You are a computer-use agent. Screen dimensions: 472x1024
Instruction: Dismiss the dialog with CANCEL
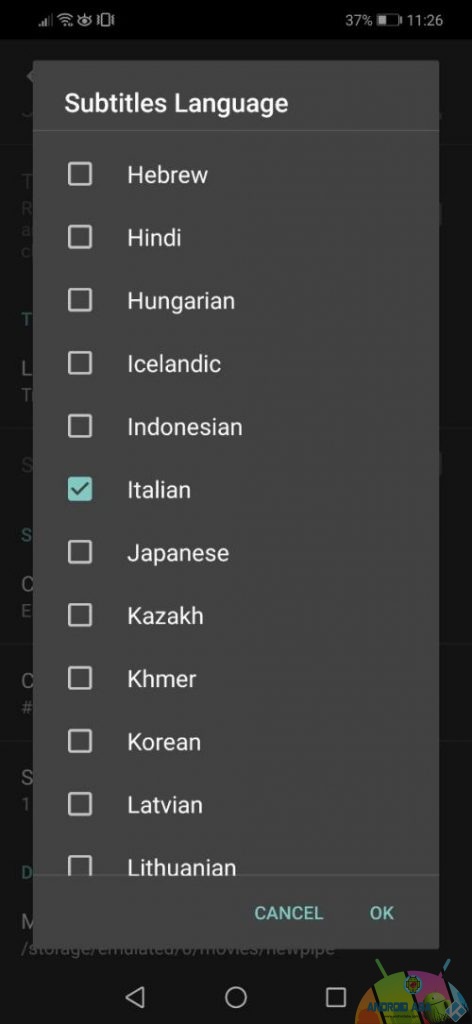coord(289,912)
